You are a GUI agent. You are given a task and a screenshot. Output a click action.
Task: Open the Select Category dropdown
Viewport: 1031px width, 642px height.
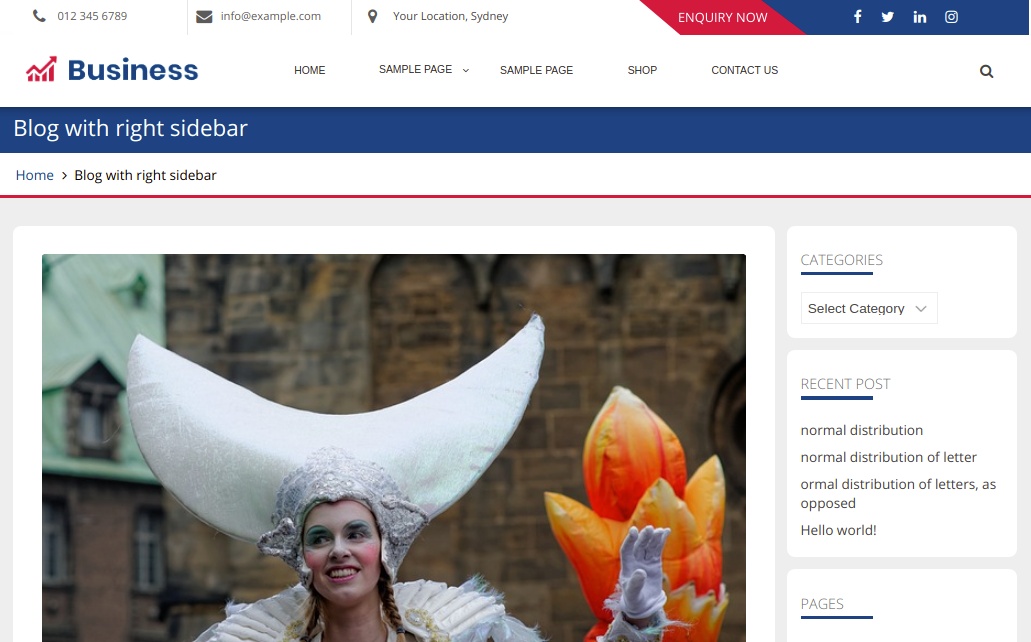pos(869,308)
